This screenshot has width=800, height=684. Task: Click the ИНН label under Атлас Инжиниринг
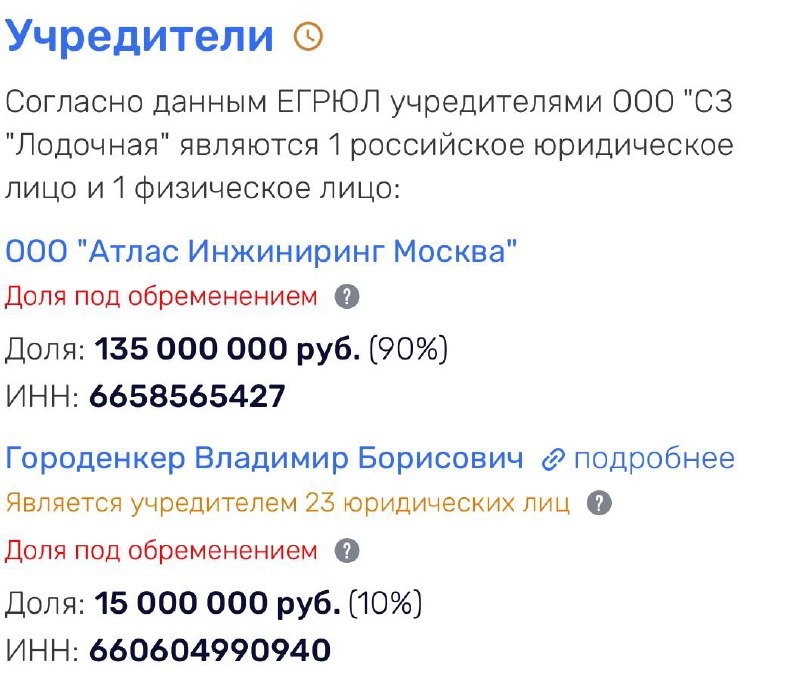tap(42, 396)
